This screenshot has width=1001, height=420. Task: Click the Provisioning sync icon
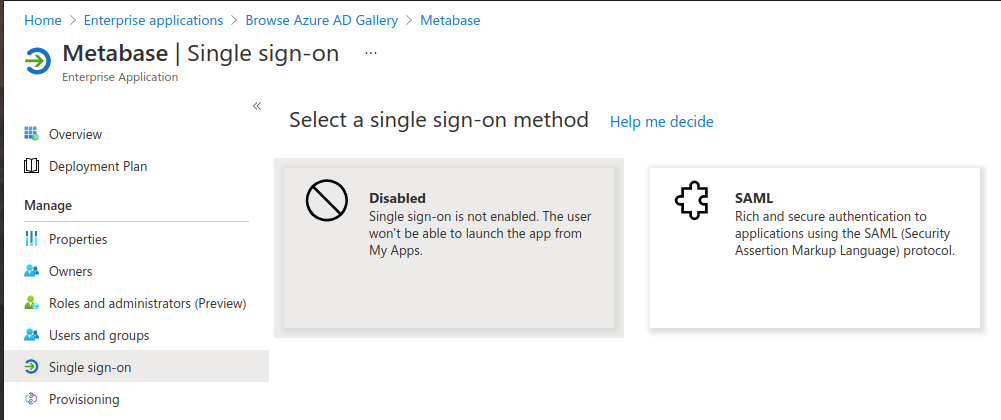coord(31,399)
